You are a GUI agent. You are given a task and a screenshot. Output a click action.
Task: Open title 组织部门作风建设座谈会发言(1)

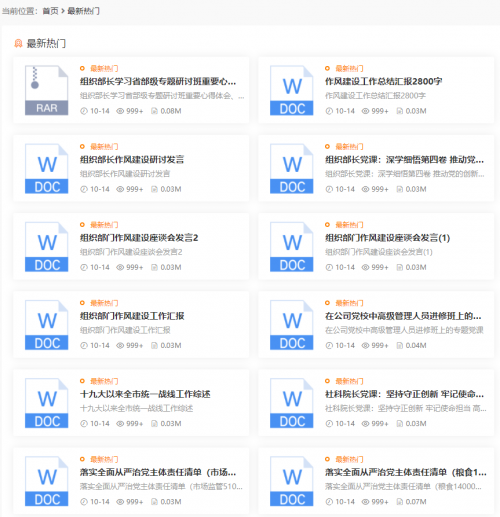pyautogui.click(x=388, y=238)
